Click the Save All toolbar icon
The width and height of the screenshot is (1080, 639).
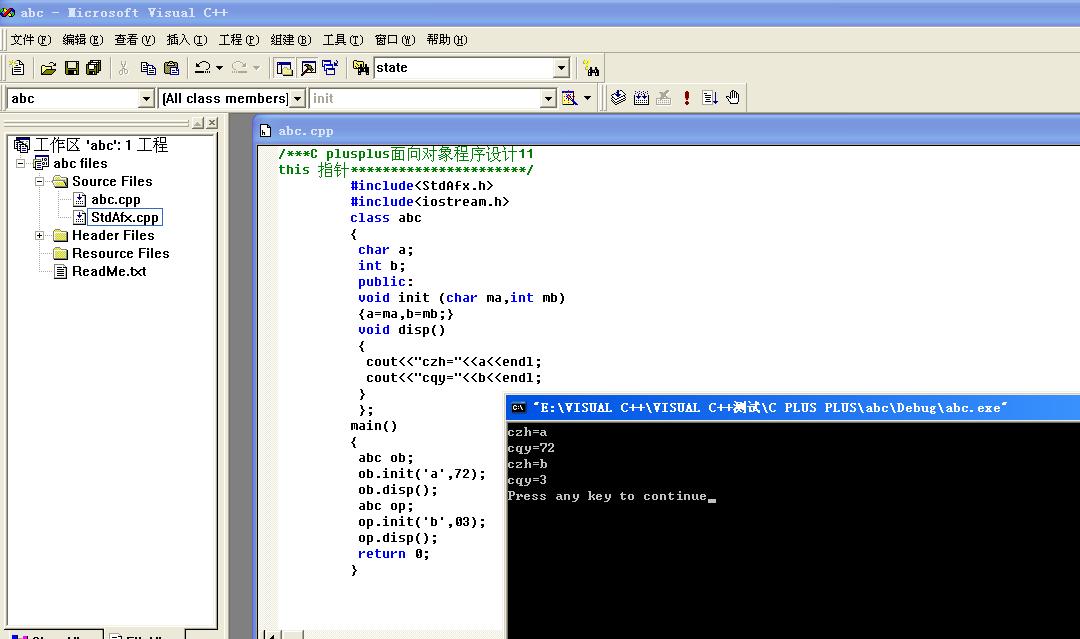(x=94, y=68)
